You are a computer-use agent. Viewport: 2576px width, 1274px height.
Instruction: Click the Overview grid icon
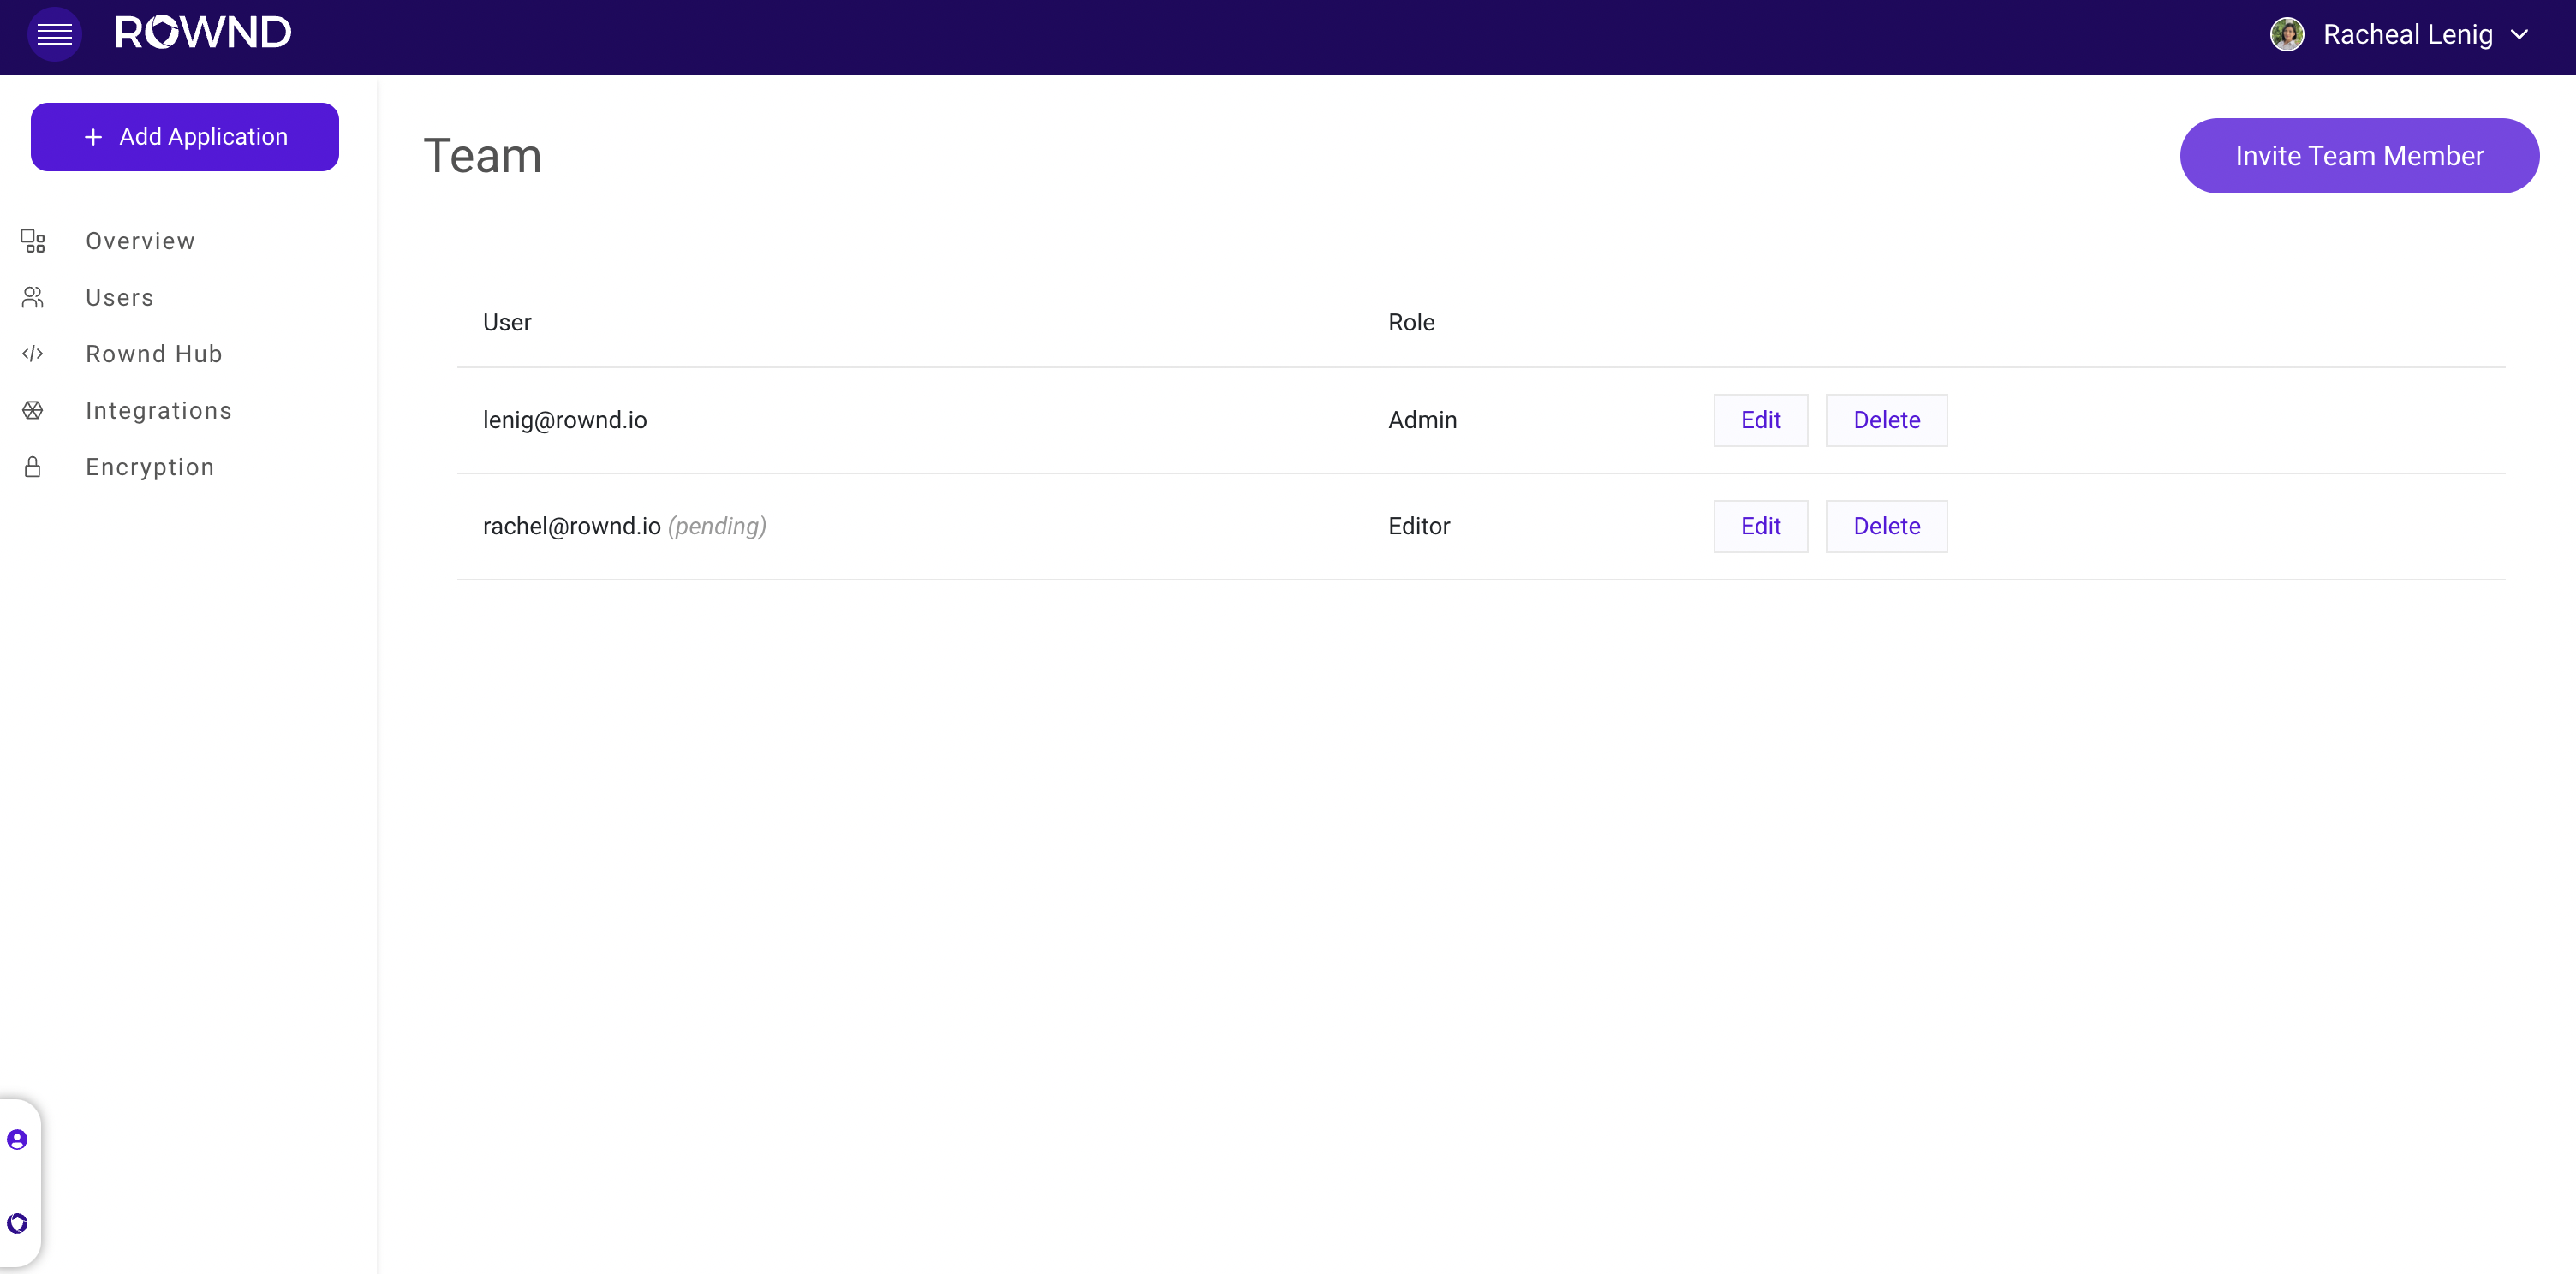33,241
